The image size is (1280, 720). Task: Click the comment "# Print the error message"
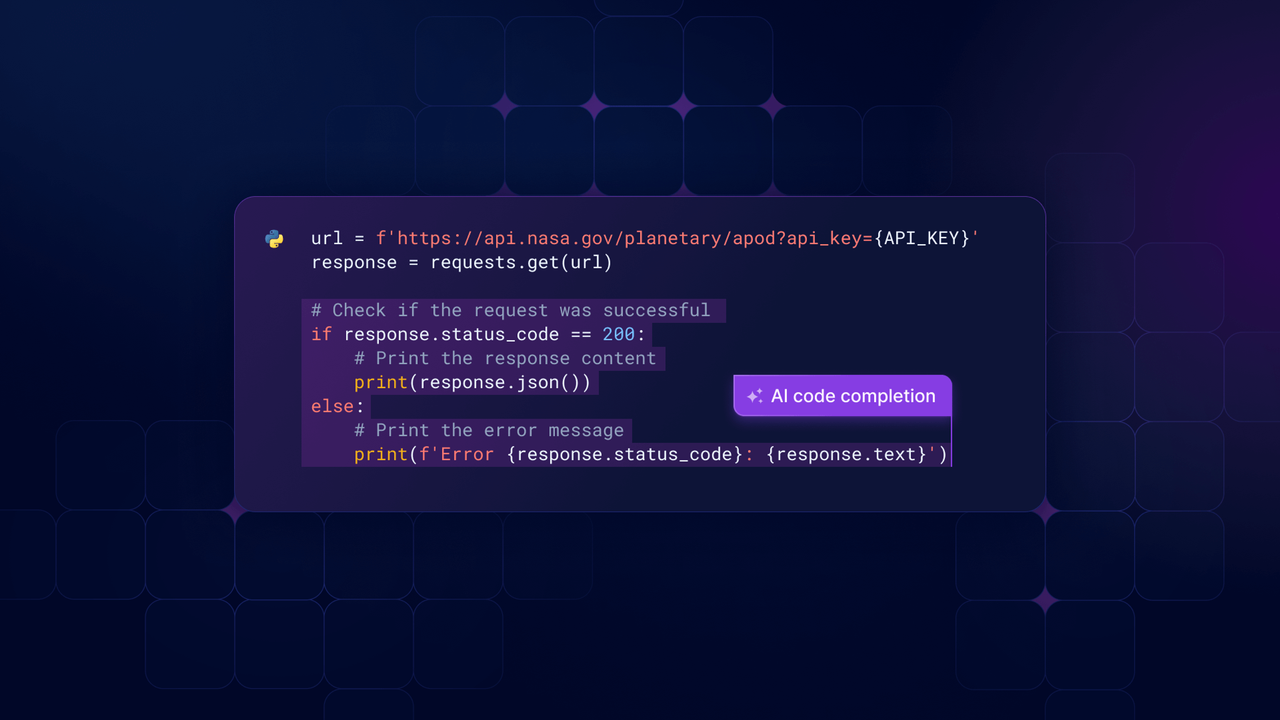[x=489, y=430]
